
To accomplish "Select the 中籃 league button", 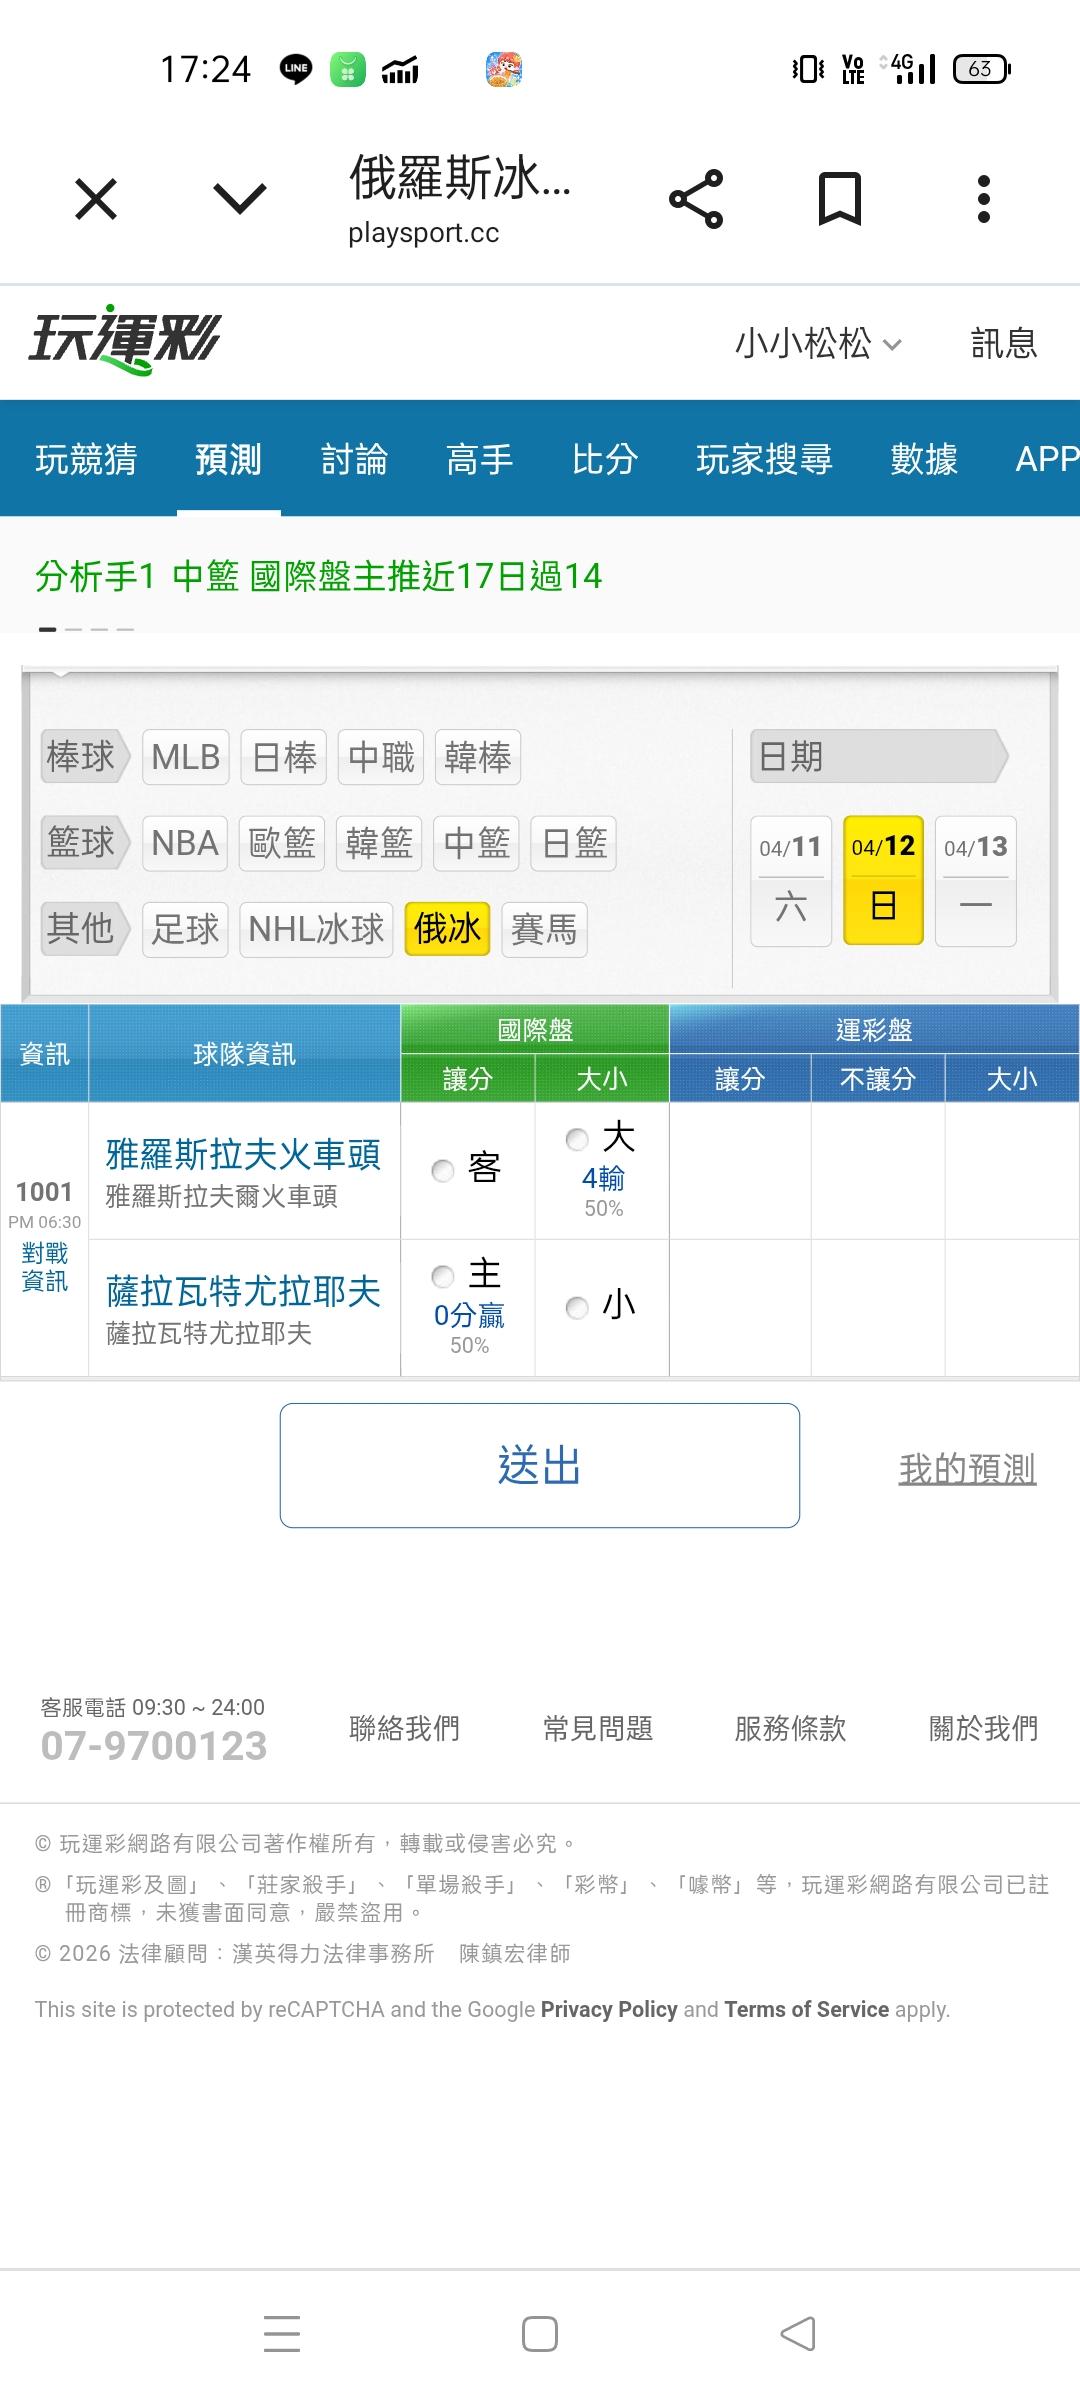I will click(x=476, y=843).
